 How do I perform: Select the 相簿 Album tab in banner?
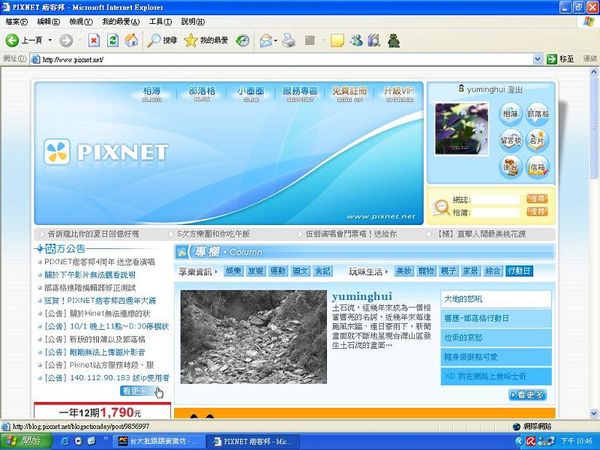[152, 94]
